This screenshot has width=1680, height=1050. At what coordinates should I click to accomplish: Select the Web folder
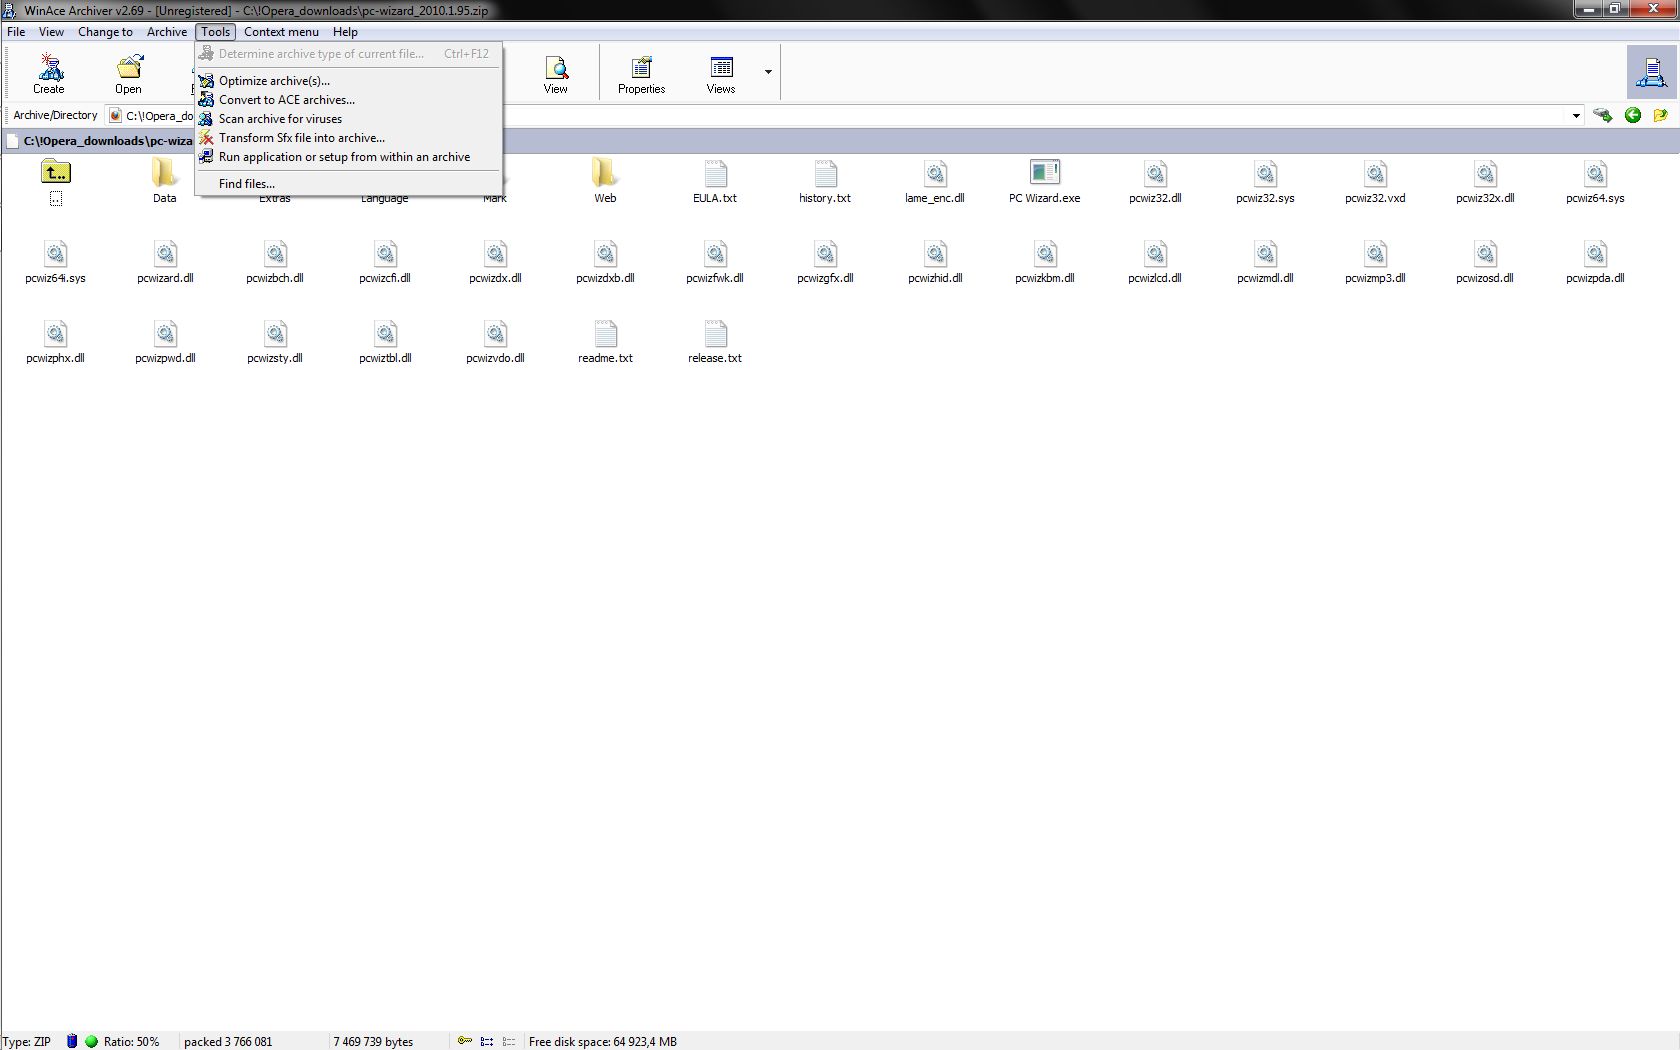pos(605,182)
